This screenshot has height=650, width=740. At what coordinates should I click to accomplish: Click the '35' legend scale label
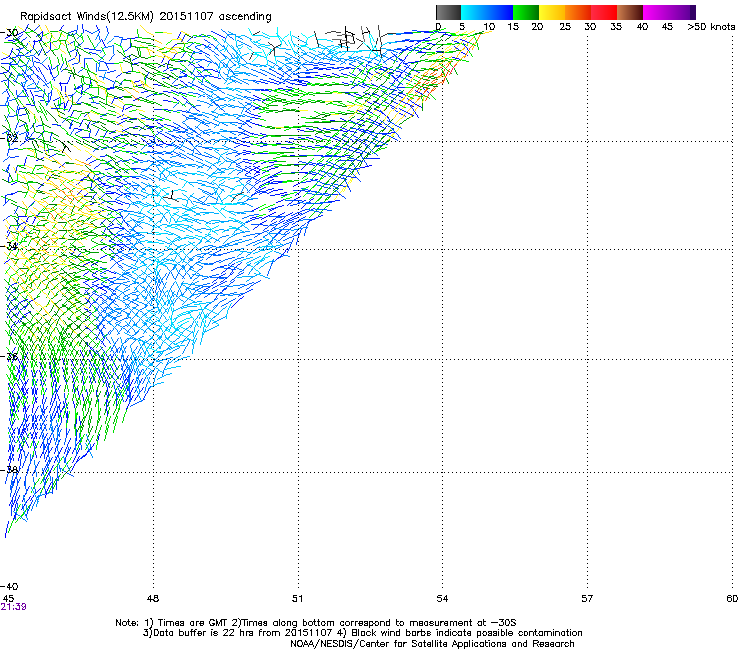coord(616,27)
